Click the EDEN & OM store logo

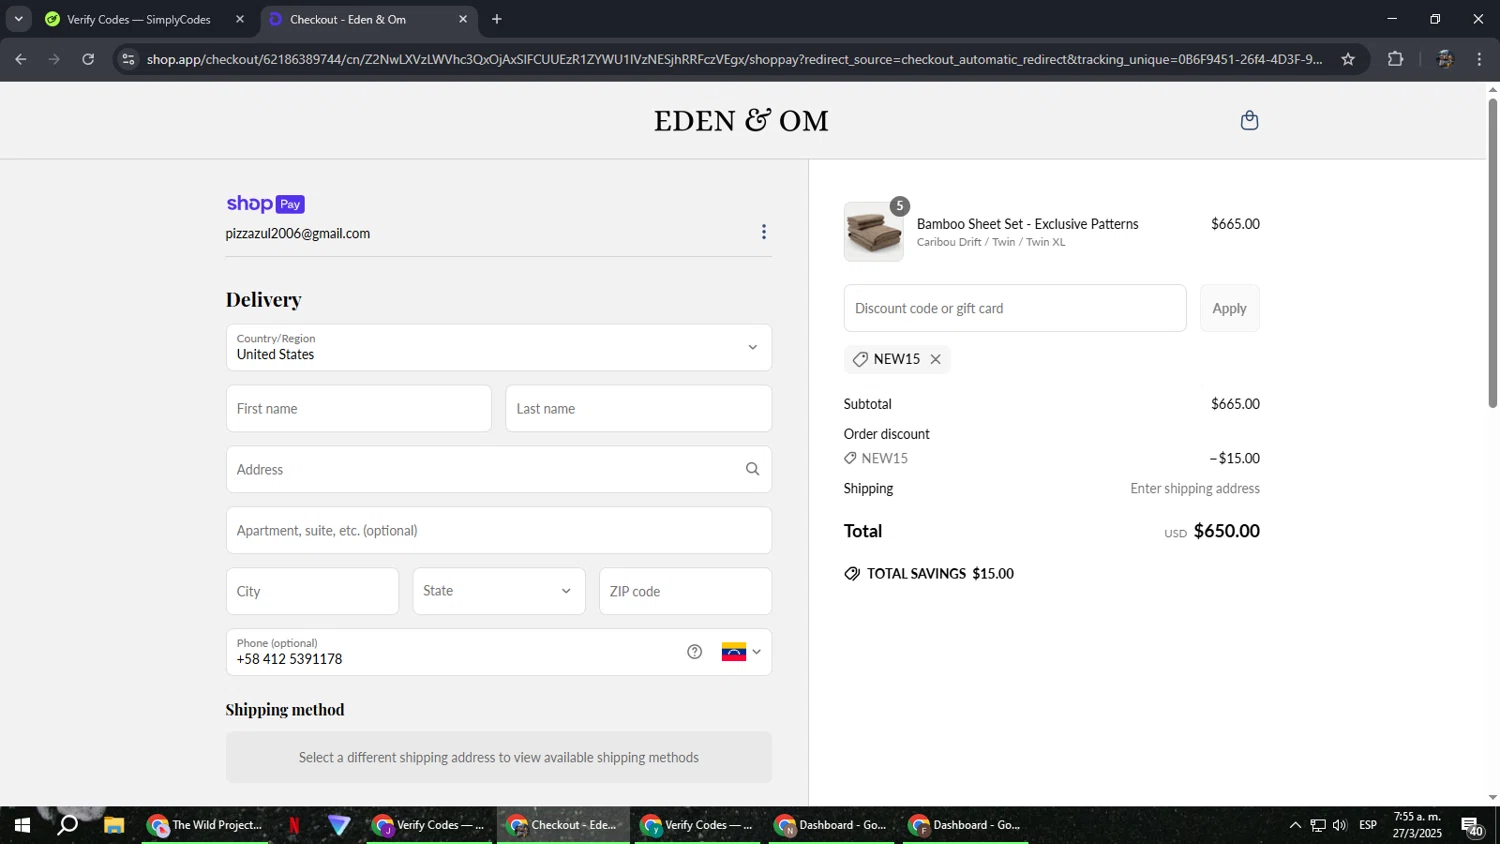pyautogui.click(x=741, y=121)
